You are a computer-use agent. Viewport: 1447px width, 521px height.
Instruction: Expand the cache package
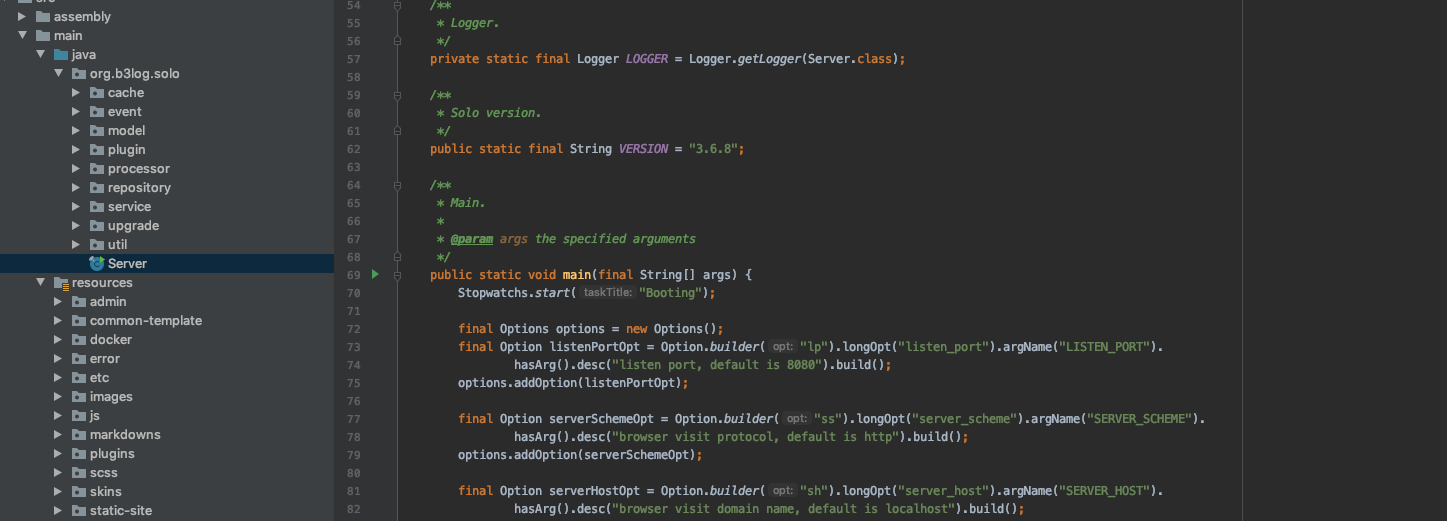tap(76, 93)
